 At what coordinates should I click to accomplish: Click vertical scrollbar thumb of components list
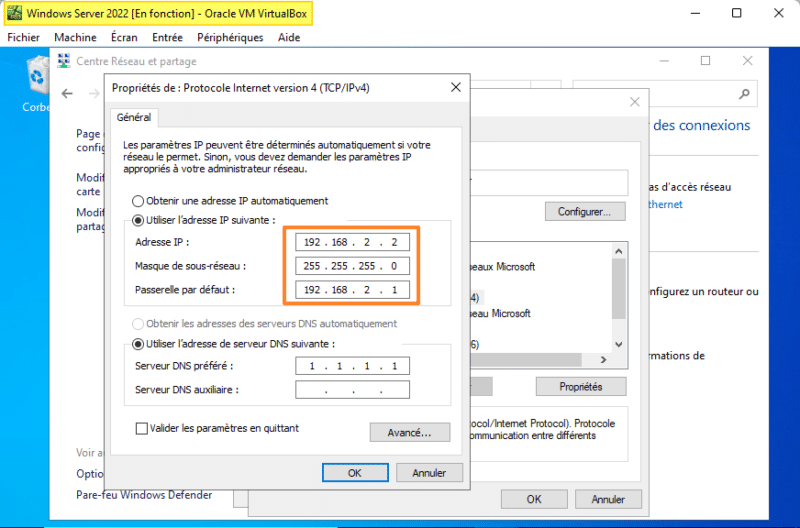click(x=619, y=289)
